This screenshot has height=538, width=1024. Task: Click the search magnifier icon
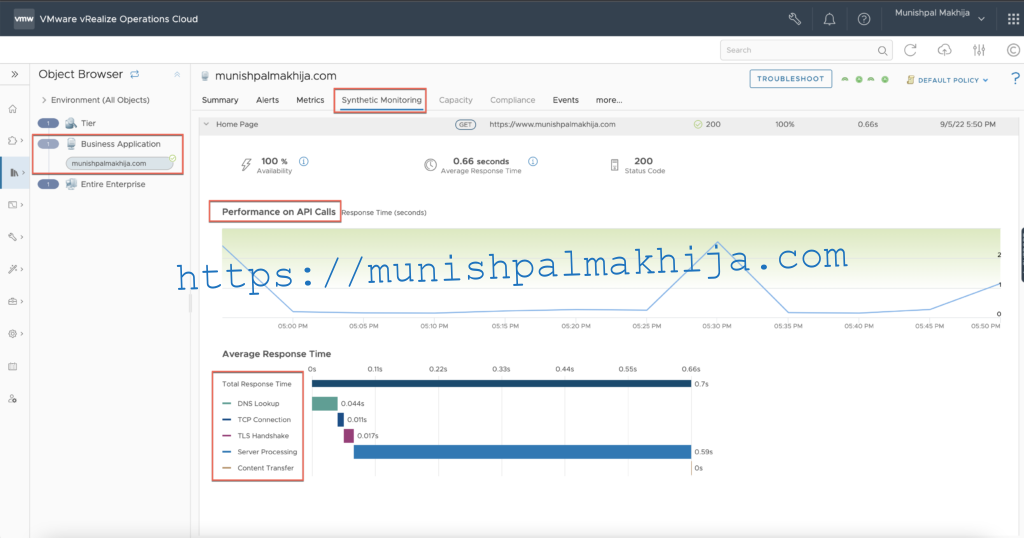coord(882,50)
